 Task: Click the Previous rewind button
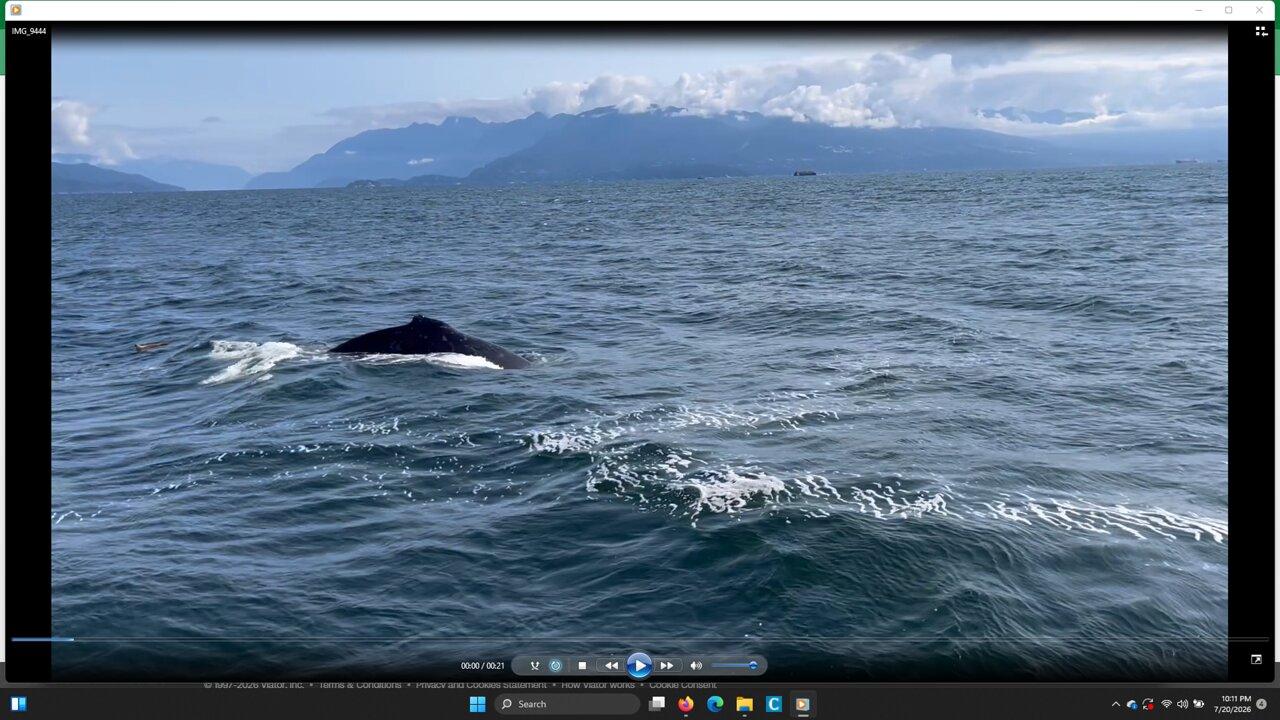coord(611,666)
